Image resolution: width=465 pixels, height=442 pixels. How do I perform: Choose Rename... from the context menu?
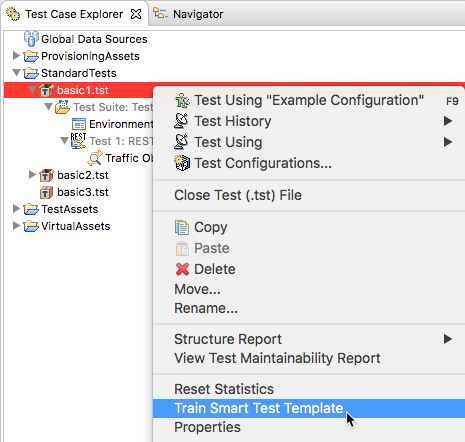(206, 308)
